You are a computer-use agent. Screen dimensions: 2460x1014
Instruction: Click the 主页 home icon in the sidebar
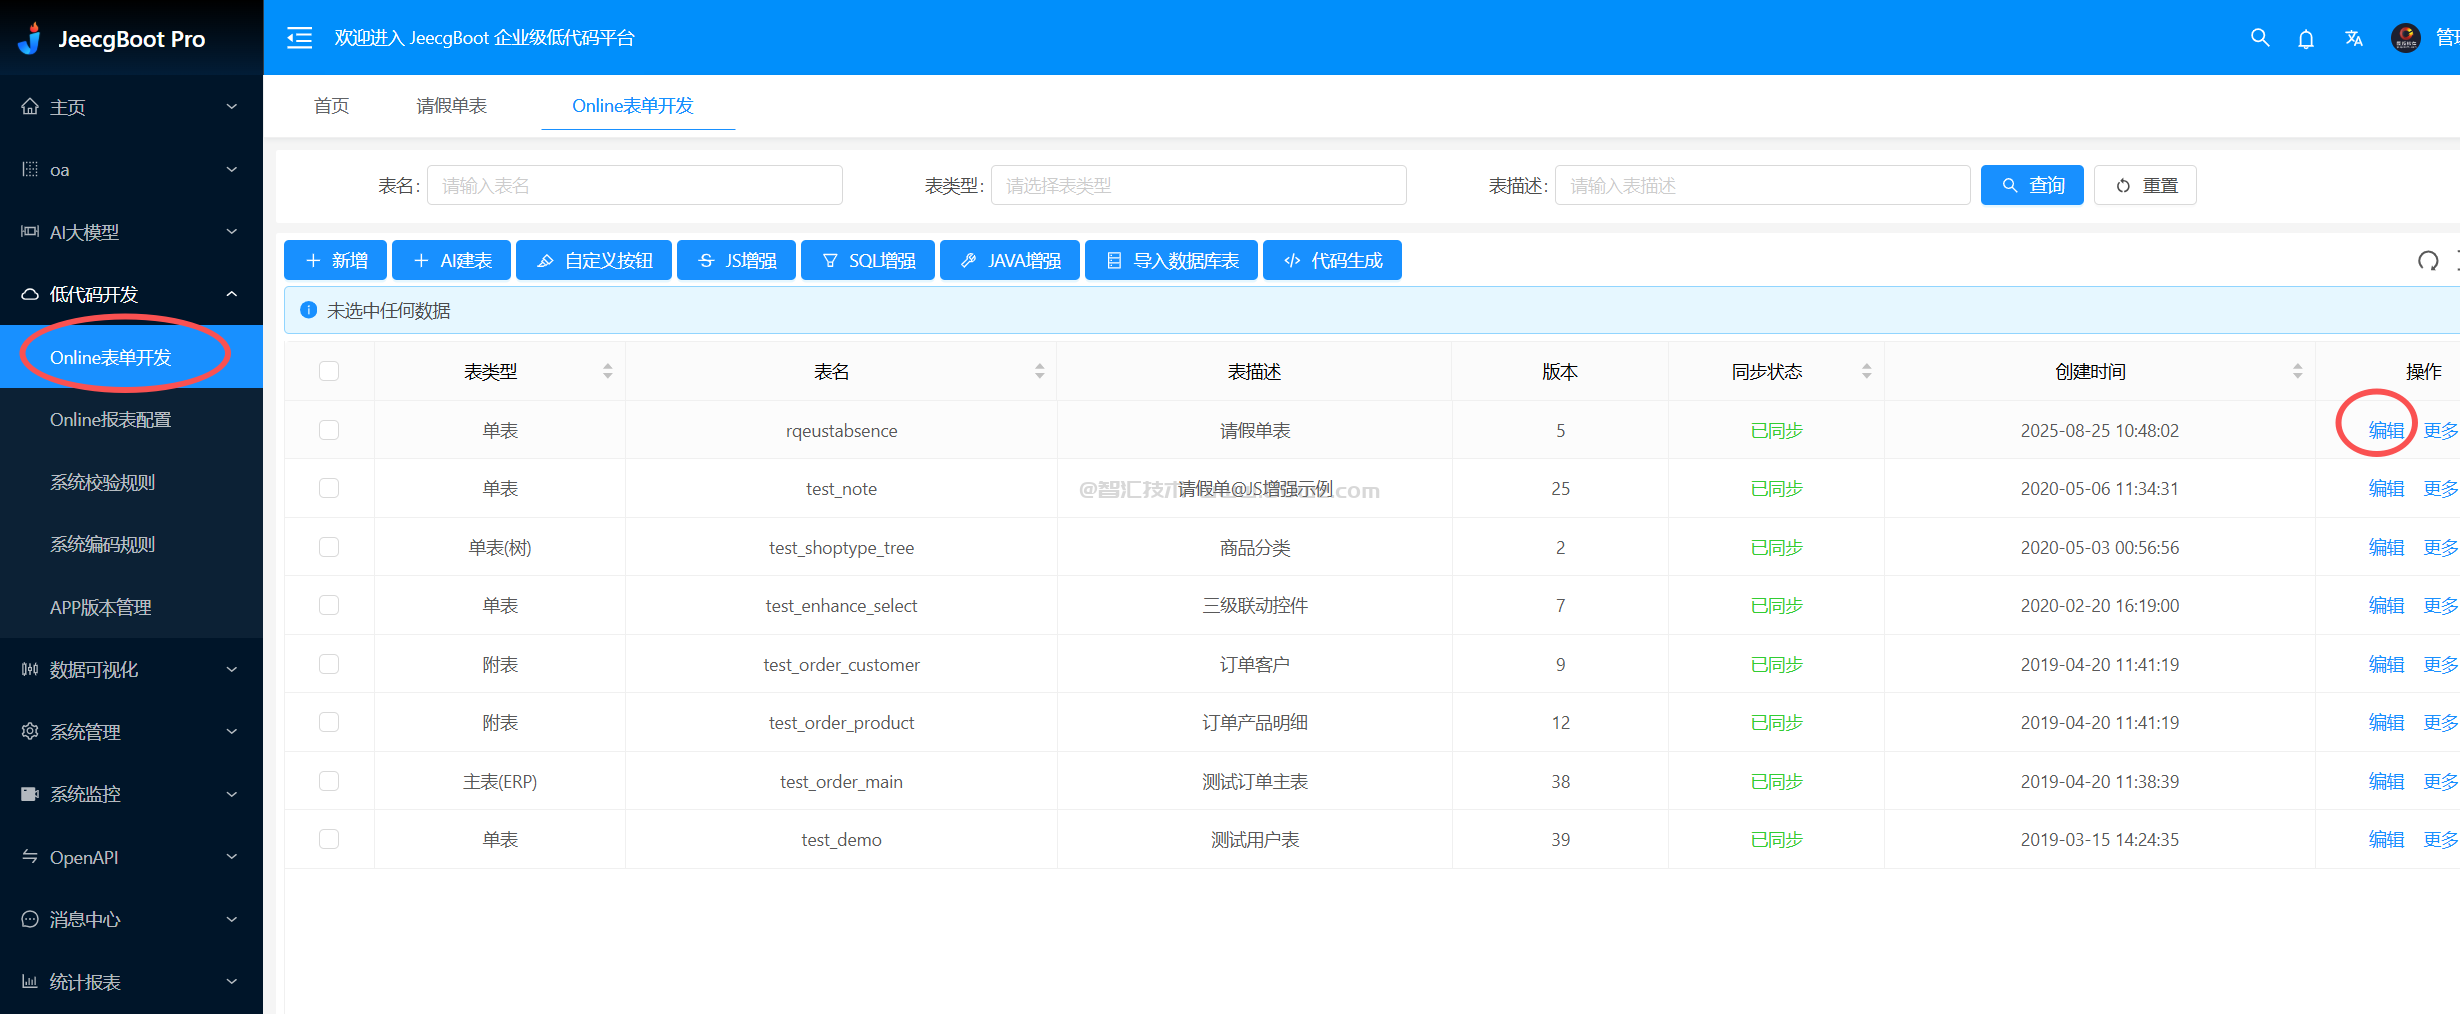coord(30,106)
